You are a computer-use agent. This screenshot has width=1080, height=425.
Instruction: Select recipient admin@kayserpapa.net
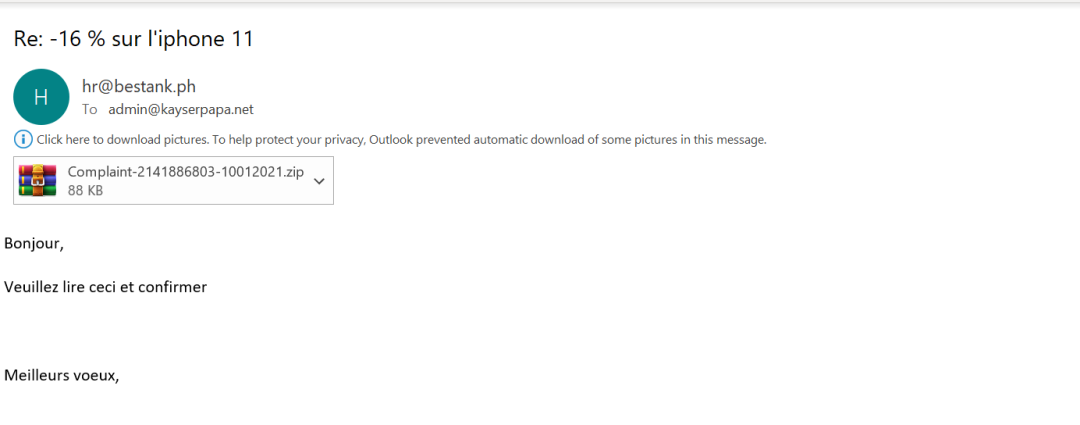point(181,110)
